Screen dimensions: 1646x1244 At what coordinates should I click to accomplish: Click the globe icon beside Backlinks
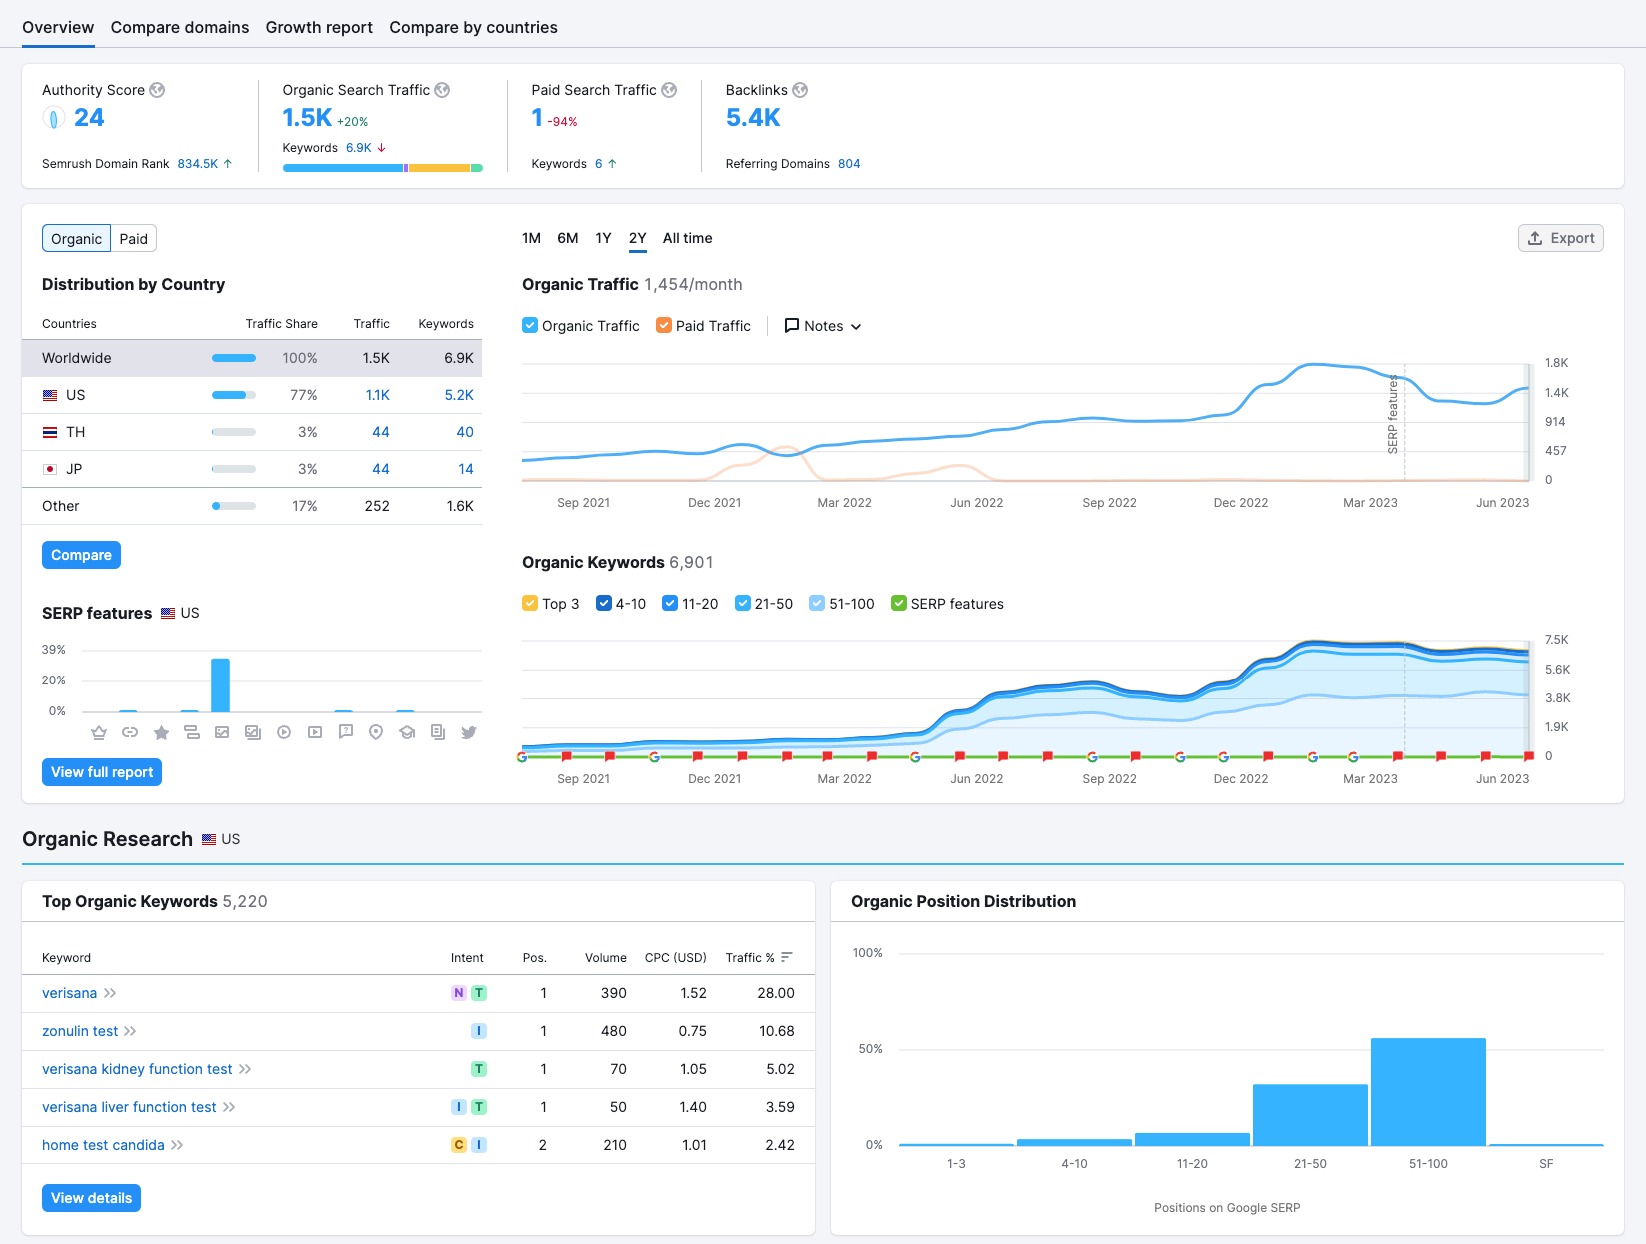[x=800, y=90]
